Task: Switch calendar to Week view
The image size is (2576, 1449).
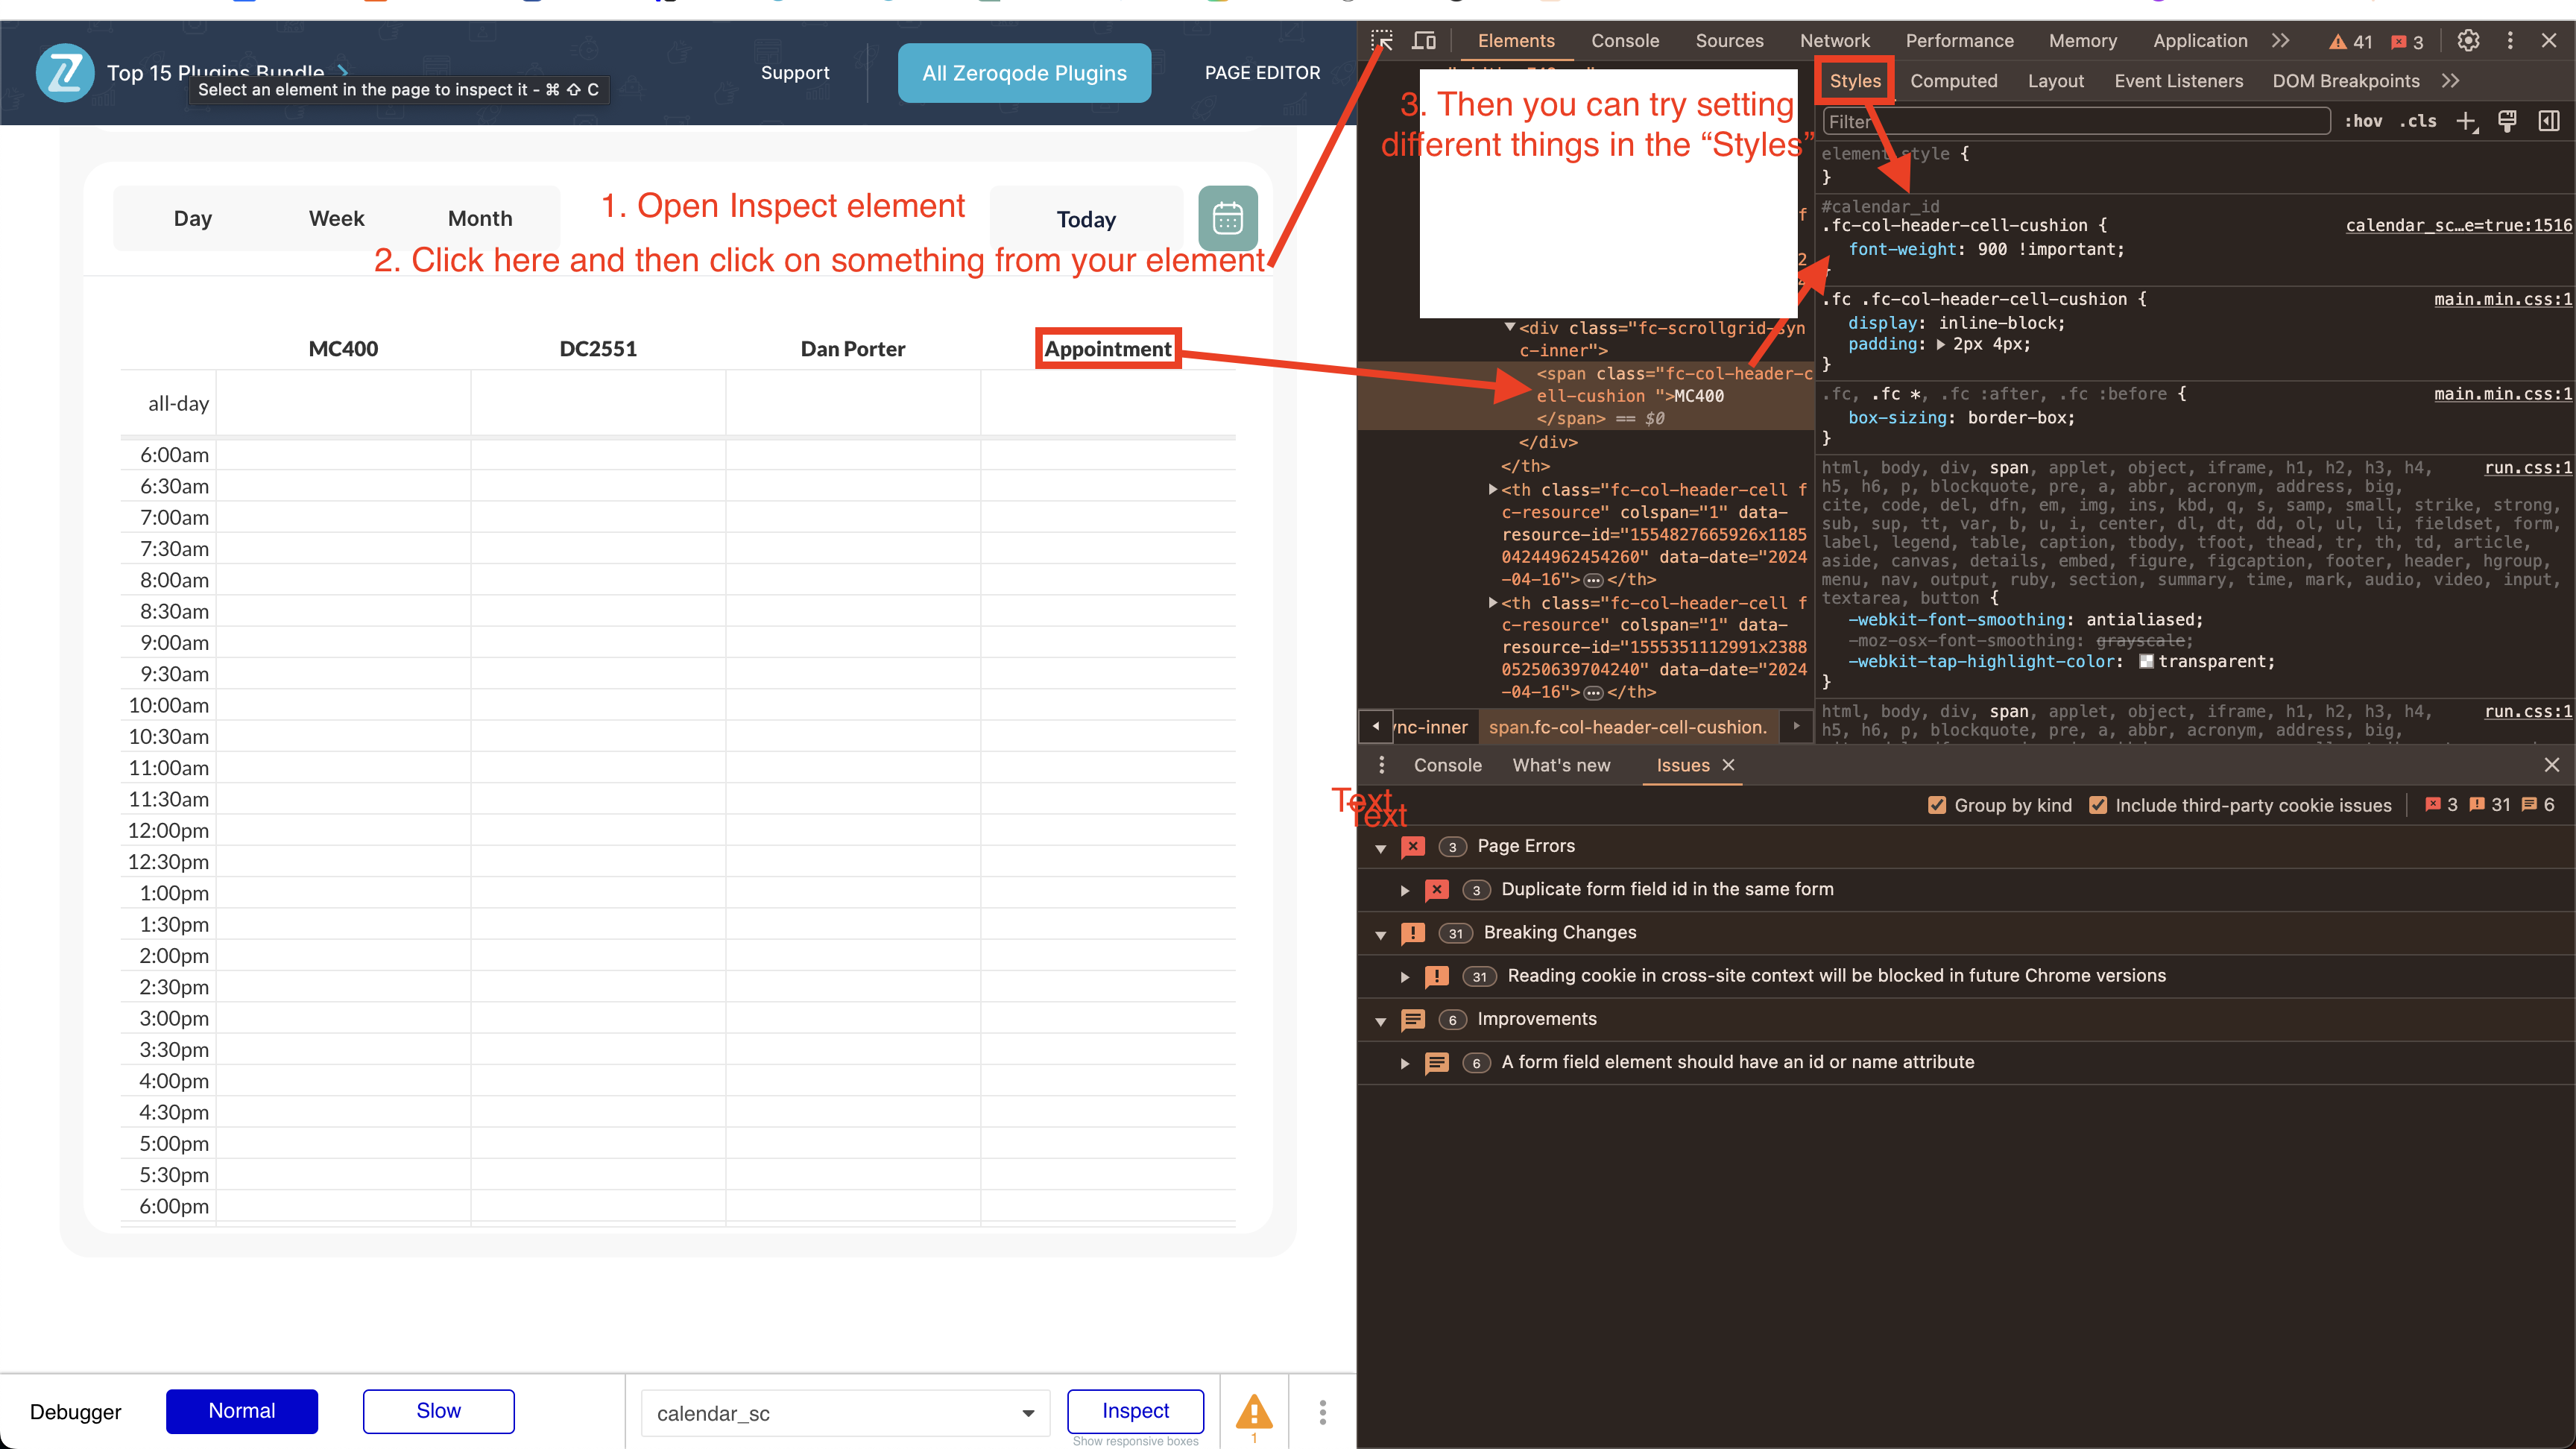Action: 336,218
